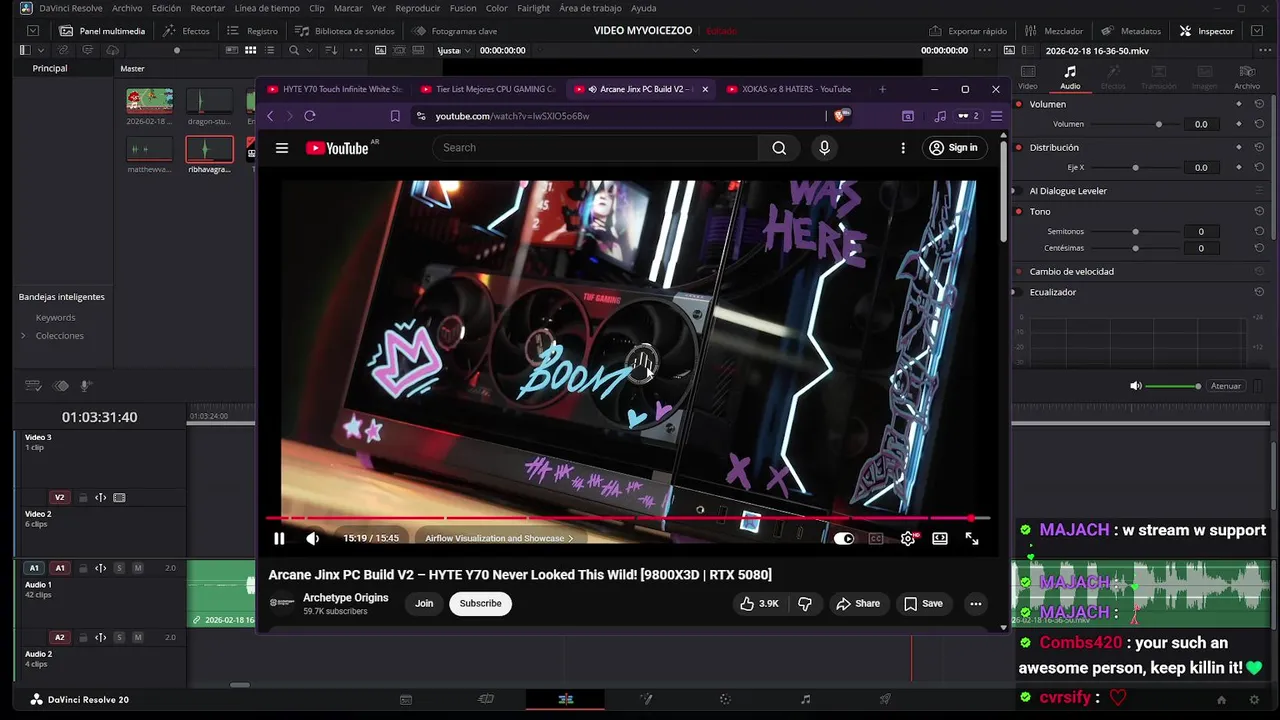This screenshot has width=1280, height=720.
Task: Select the Audio tab in the Inspector
Action: click(x=1070, y=77)
